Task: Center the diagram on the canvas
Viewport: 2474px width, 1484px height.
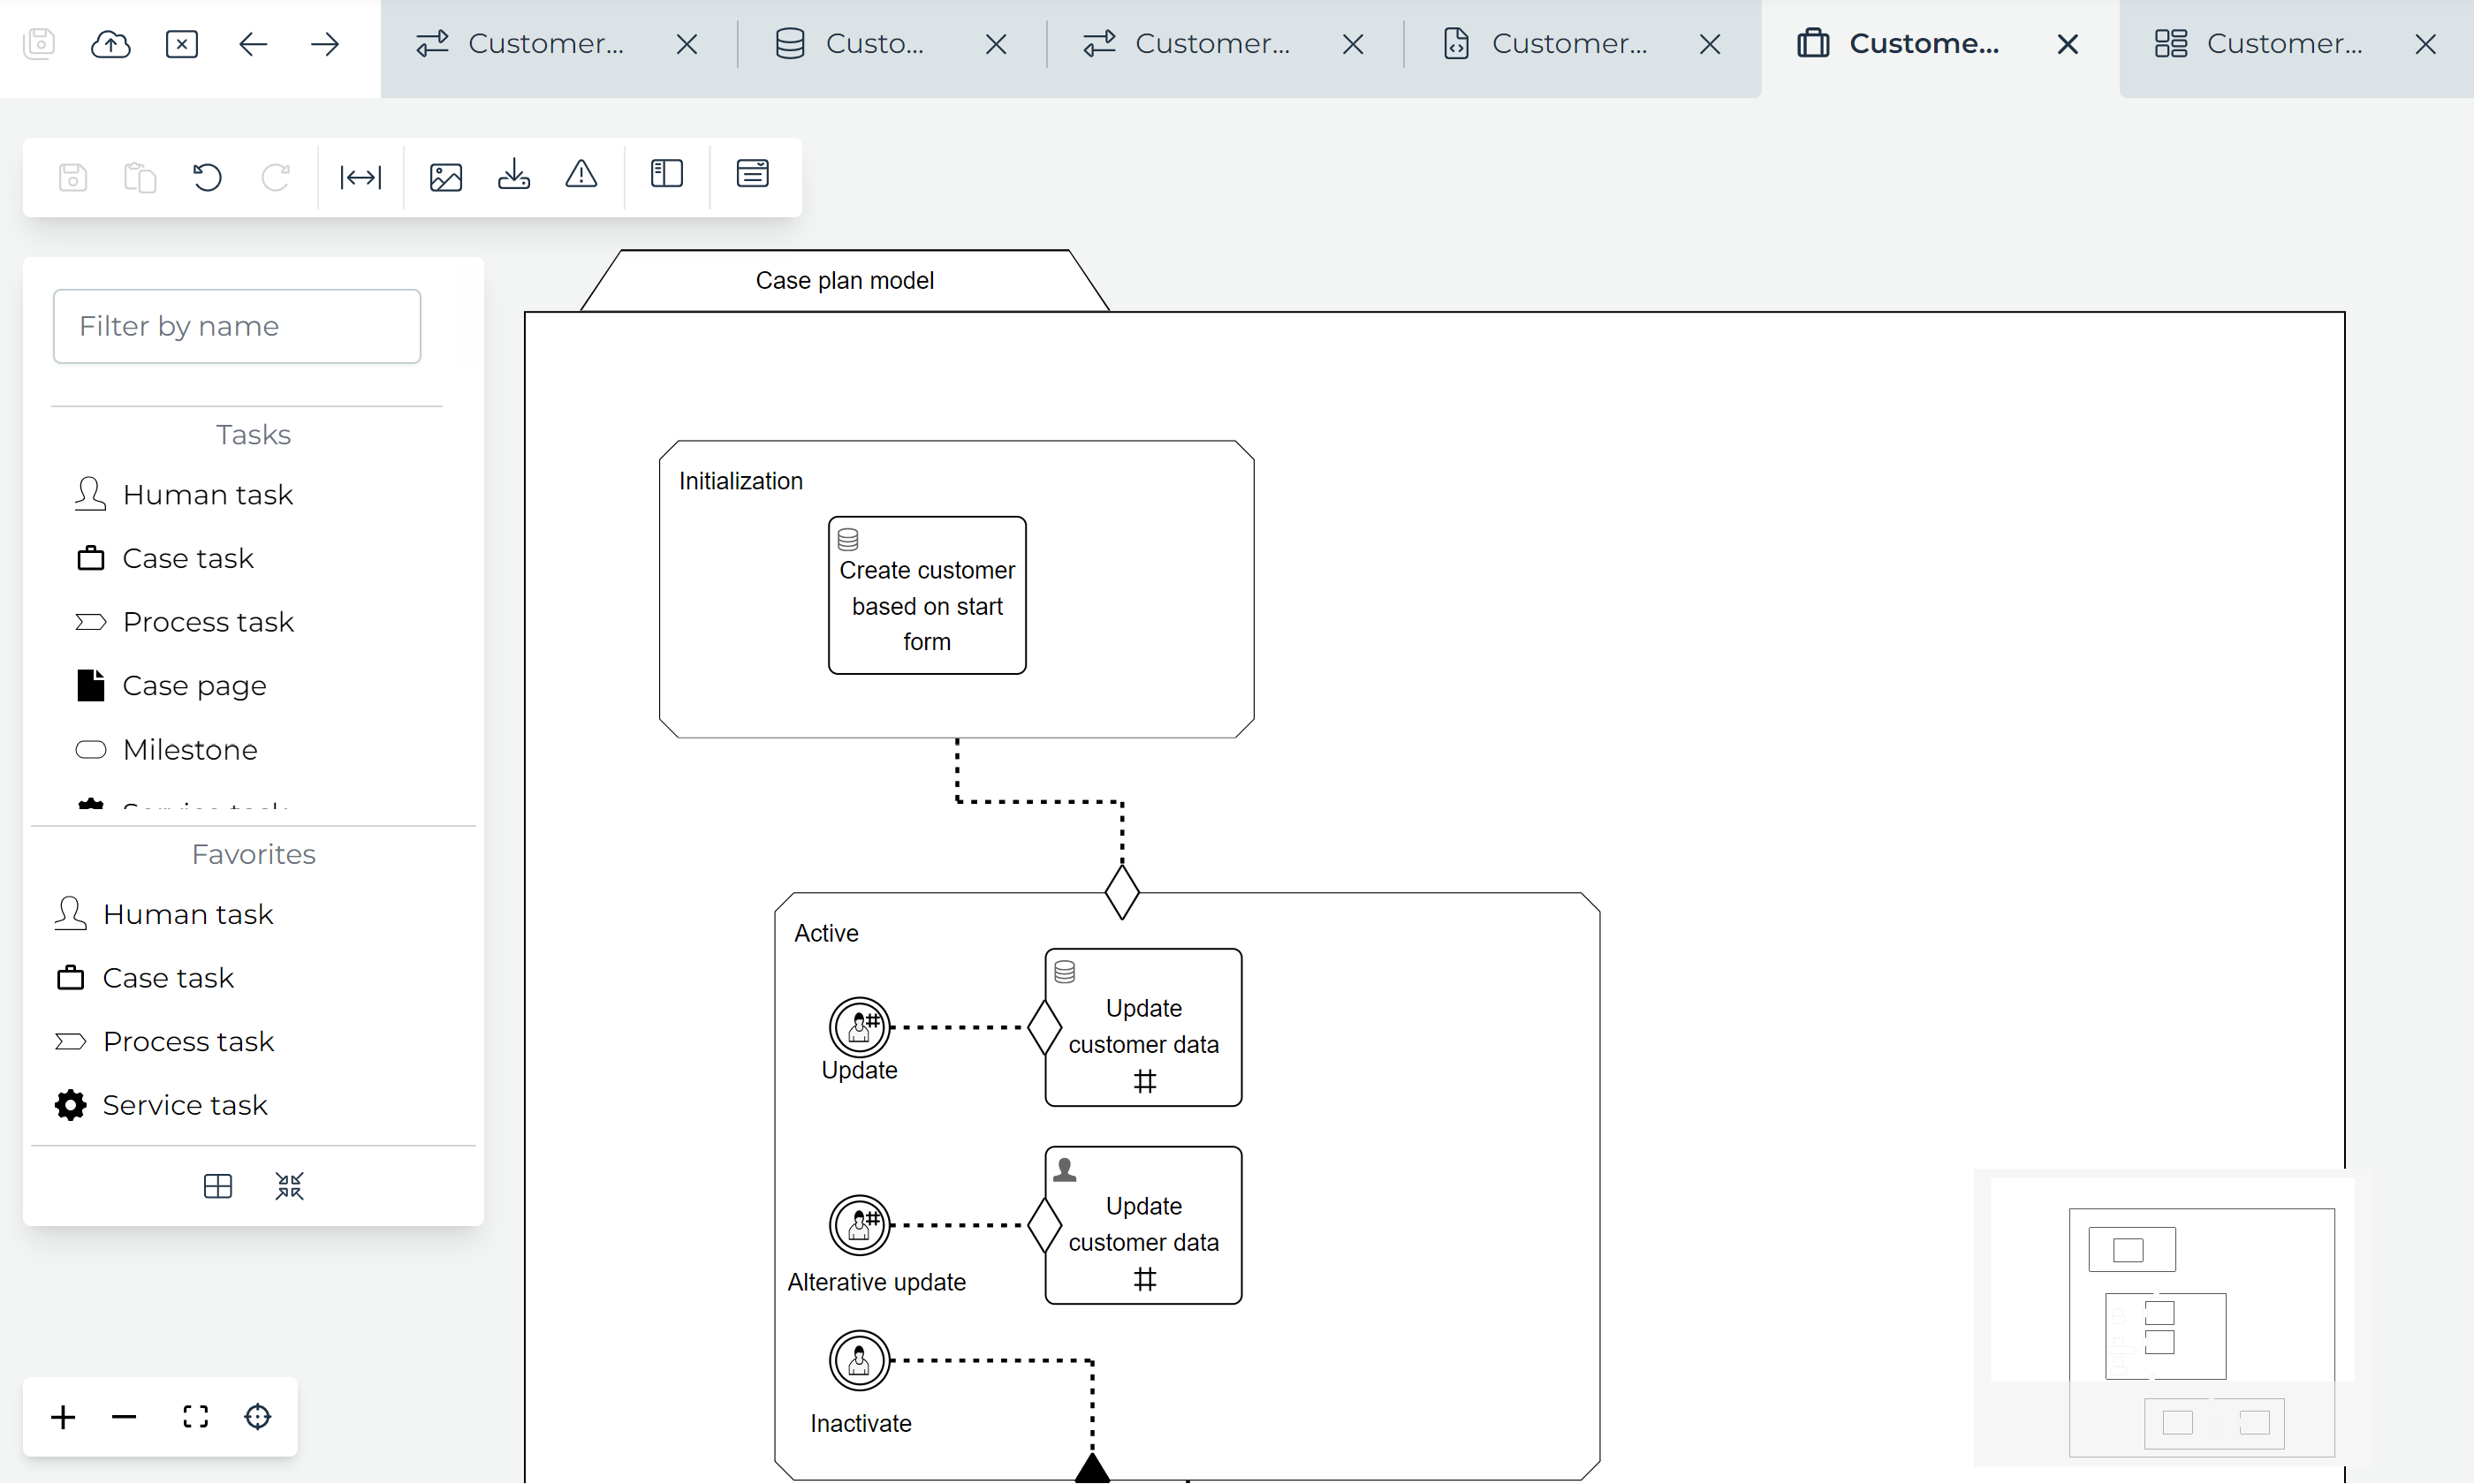Action: pyautogui.click(x=257, y=1417)
